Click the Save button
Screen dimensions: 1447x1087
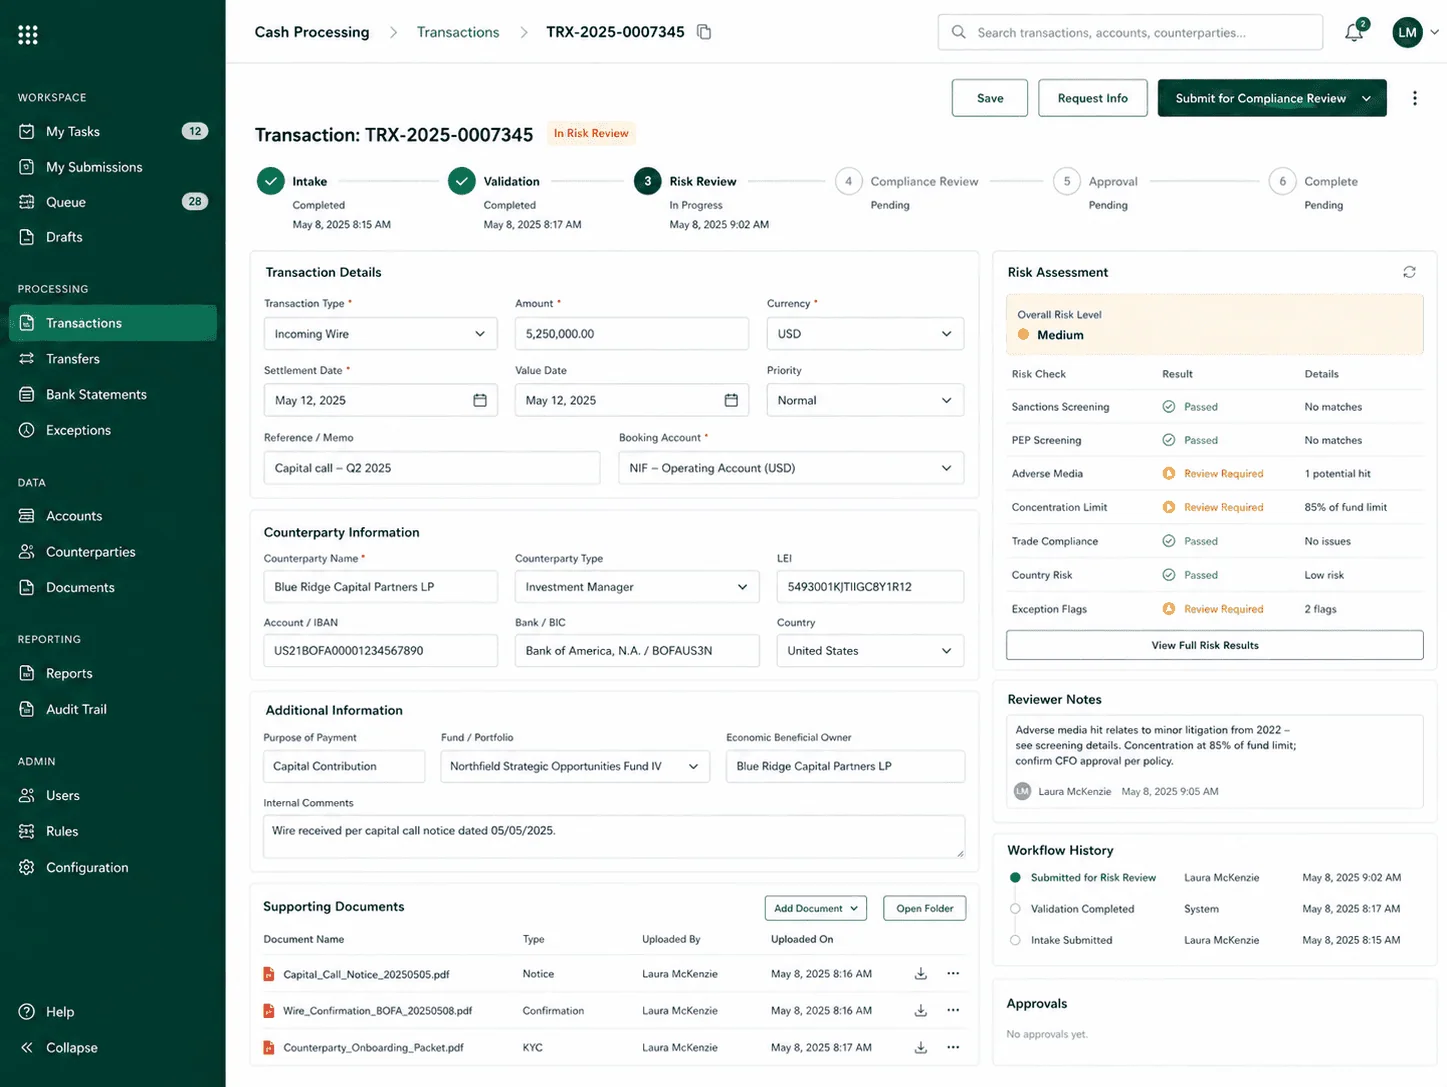coord(990,98)
